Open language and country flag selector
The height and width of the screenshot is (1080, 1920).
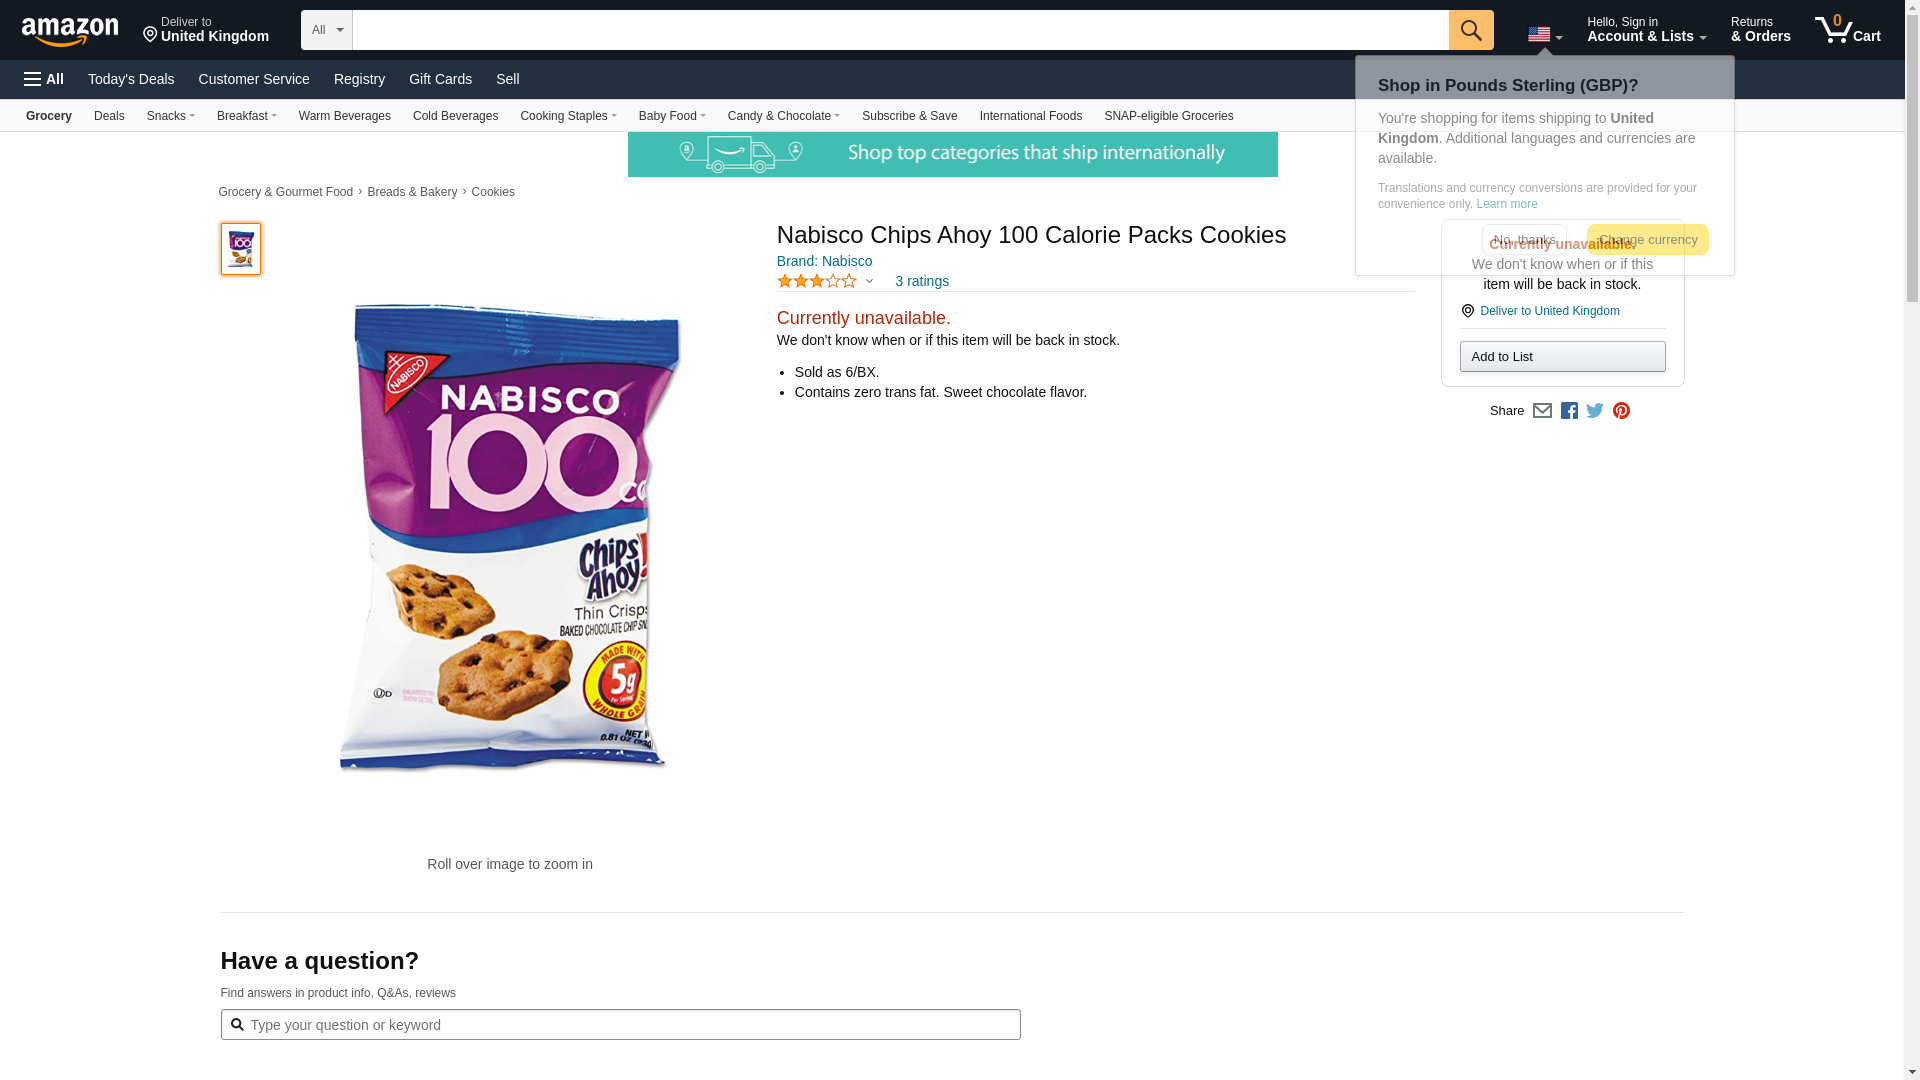pos(1544,35)
